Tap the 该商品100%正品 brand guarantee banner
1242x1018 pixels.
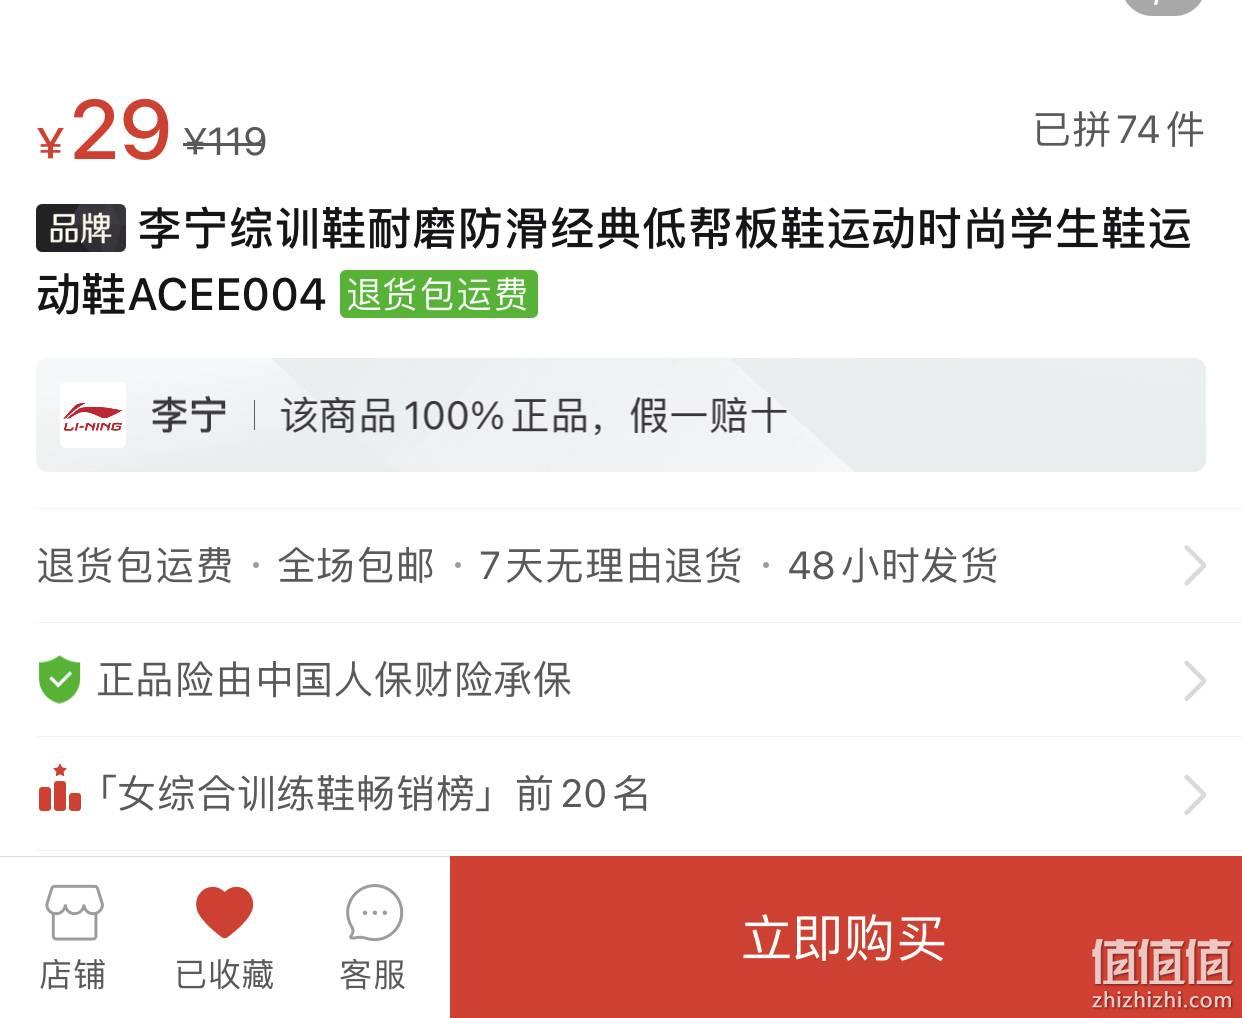click(x=621, y=415)
